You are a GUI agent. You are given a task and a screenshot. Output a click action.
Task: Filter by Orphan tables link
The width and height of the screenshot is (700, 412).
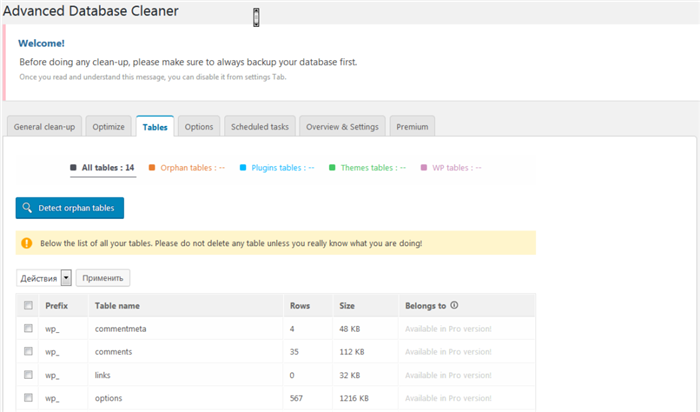192,167
